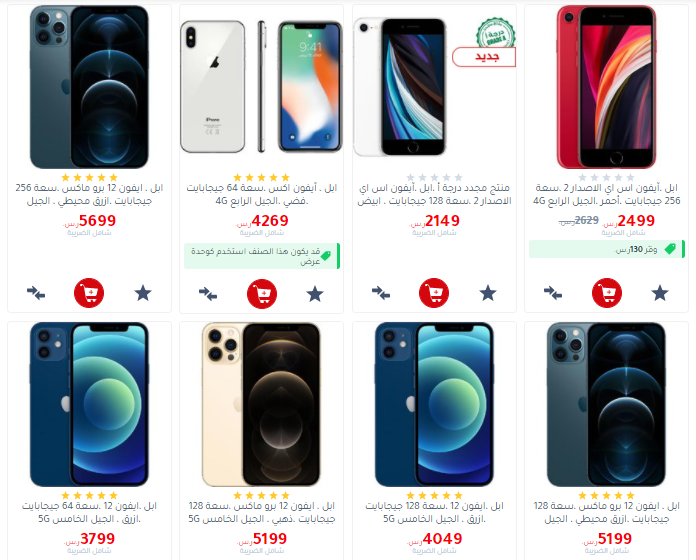Add red iPhone SE 2499 to cart

coord(606,293)
